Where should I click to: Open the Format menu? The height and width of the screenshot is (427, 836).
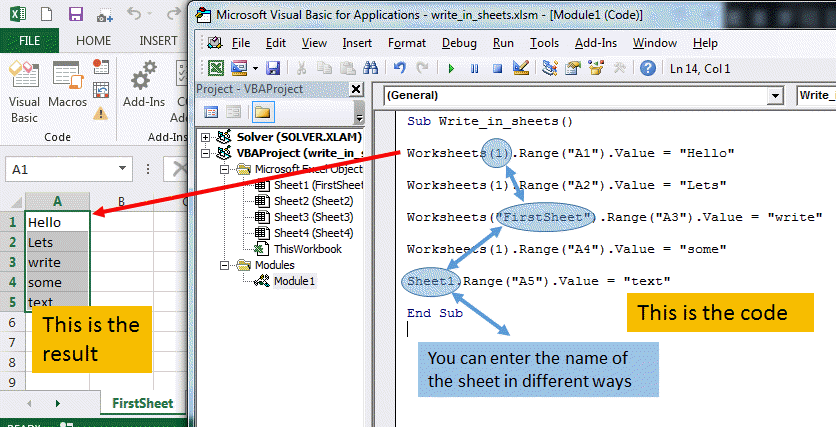pos(407,43)
